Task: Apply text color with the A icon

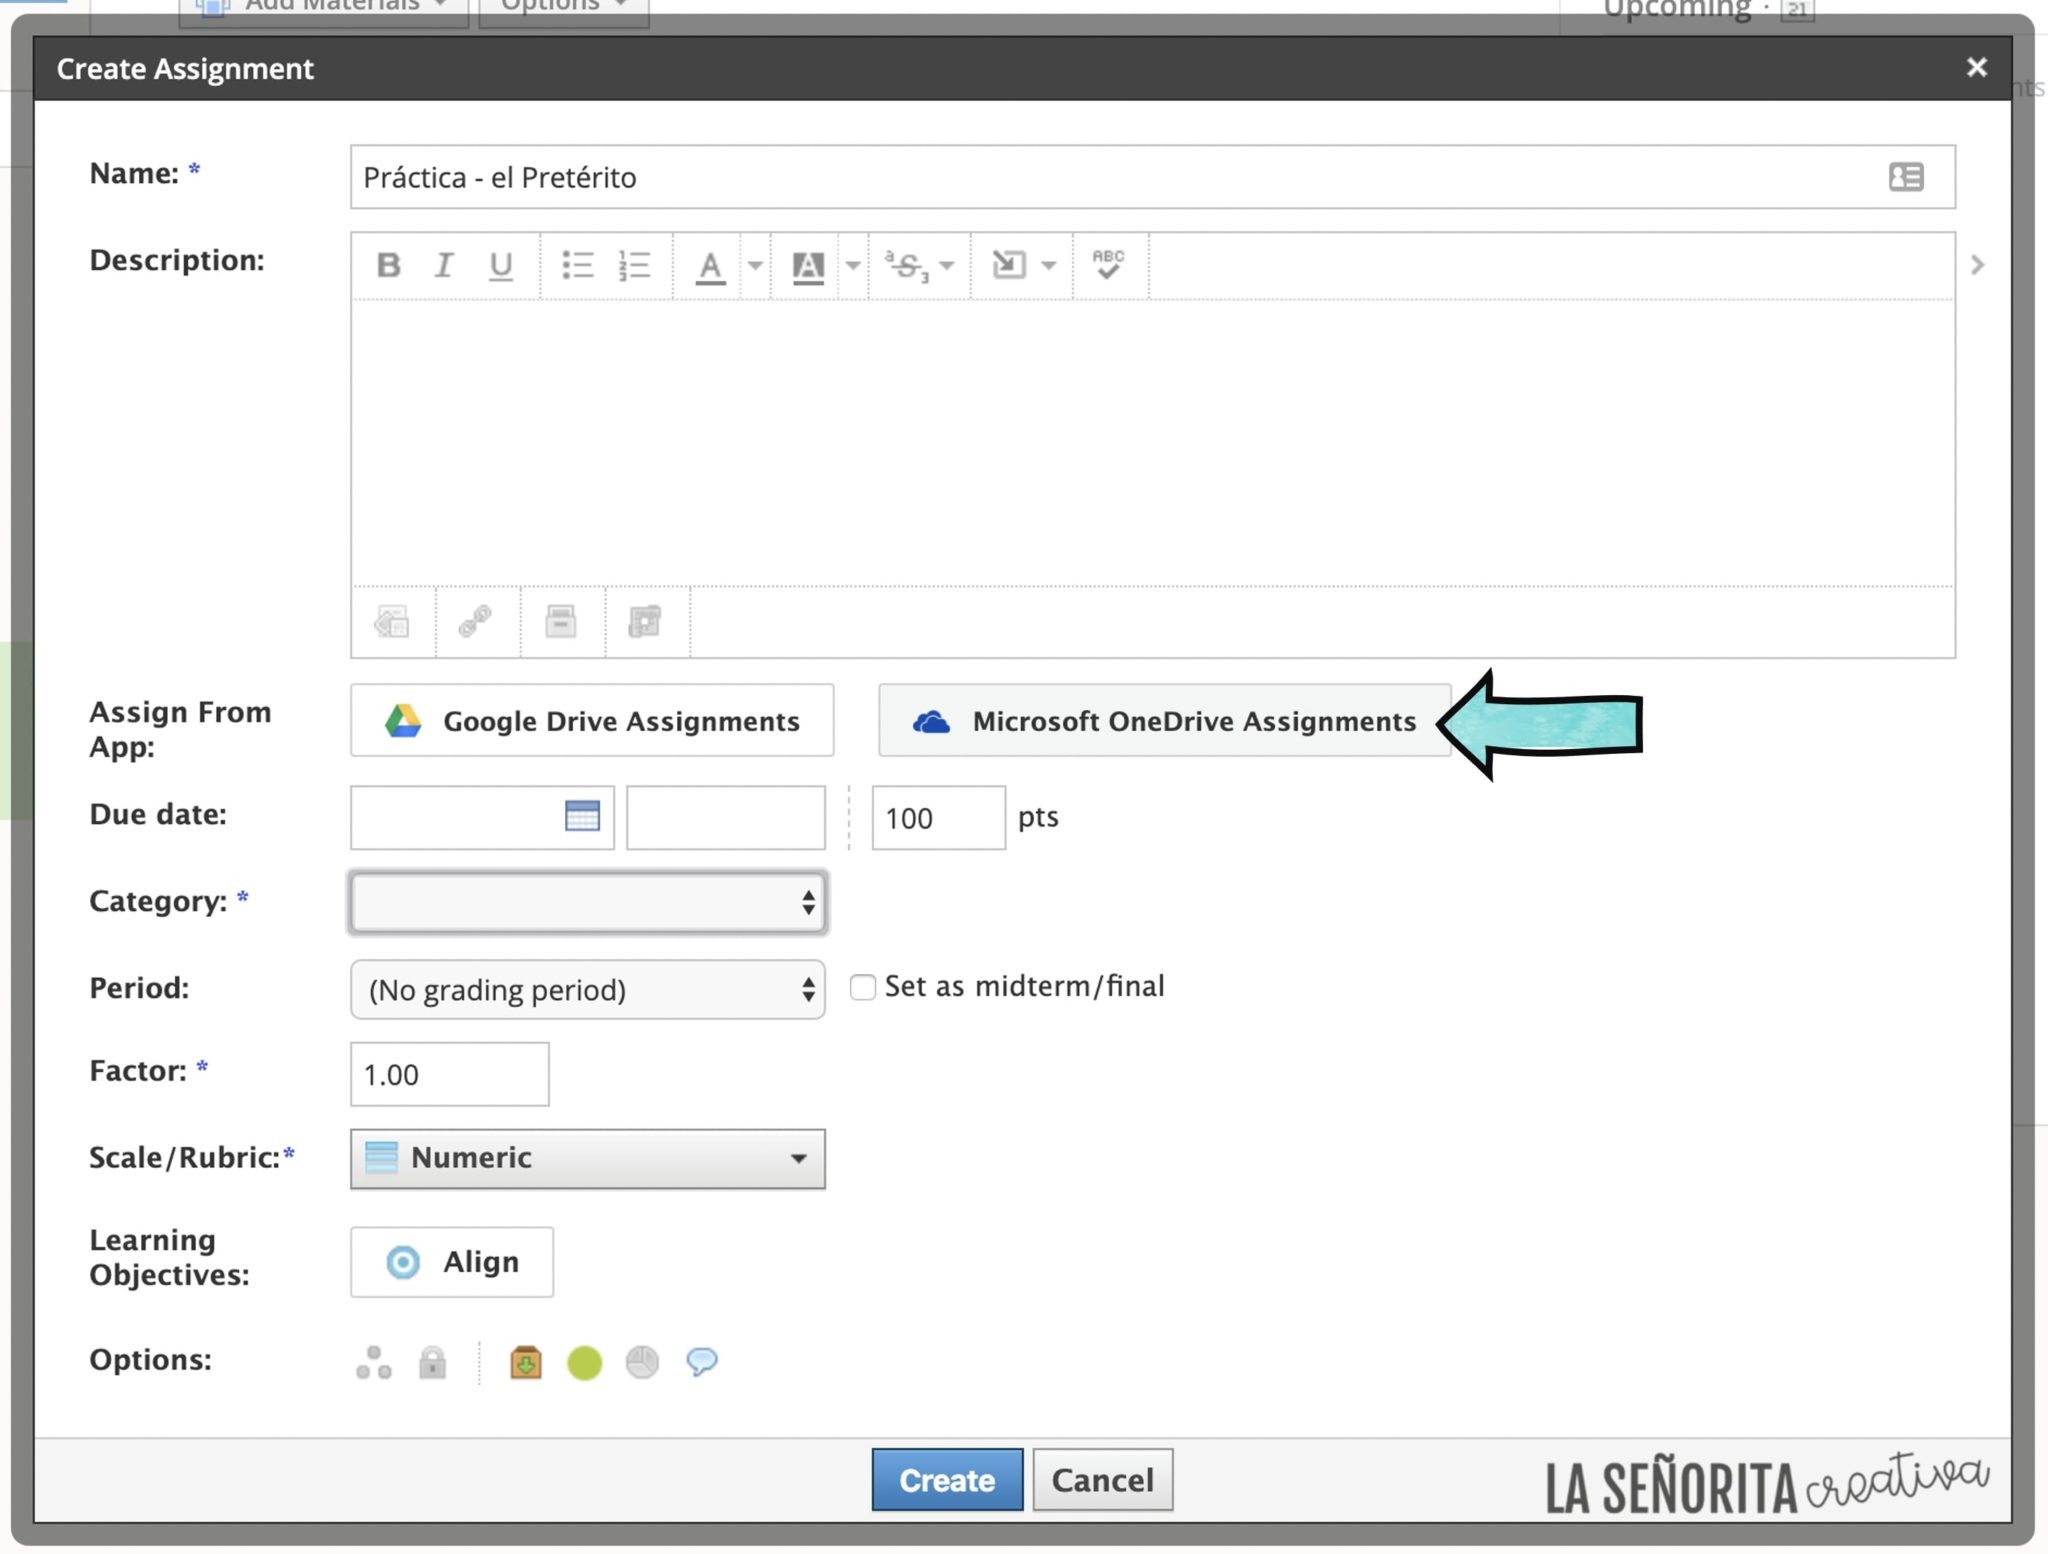Action: tap(710, 267)
